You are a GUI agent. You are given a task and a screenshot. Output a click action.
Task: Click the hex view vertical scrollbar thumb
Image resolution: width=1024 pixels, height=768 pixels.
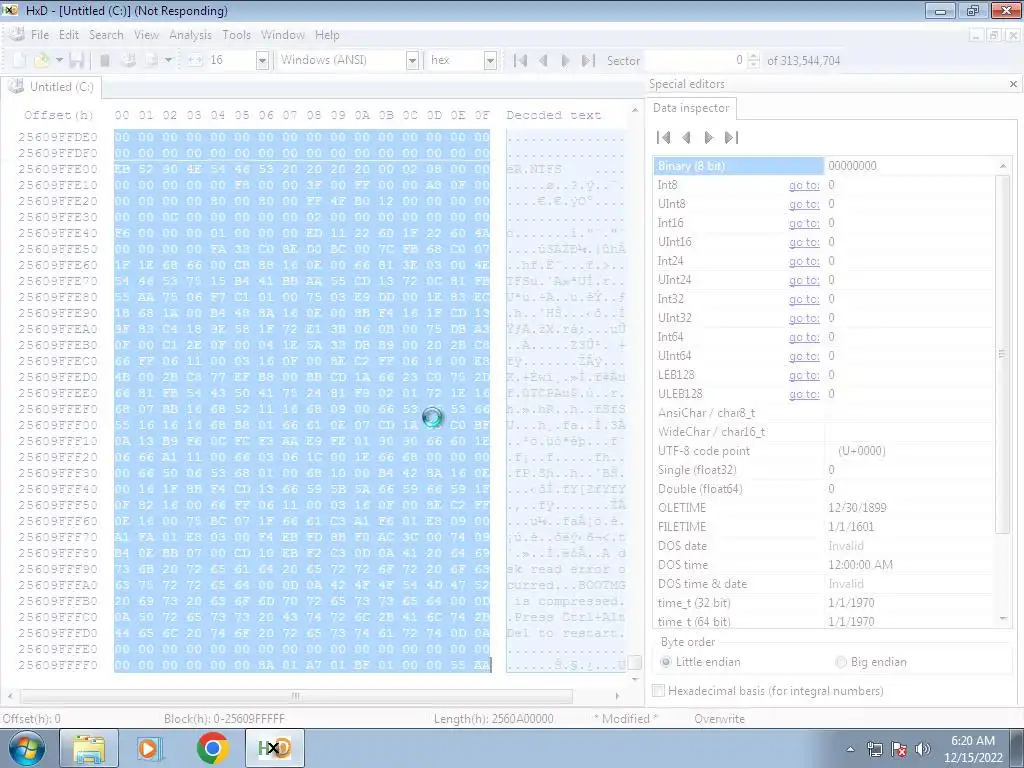tap(635, 662)
